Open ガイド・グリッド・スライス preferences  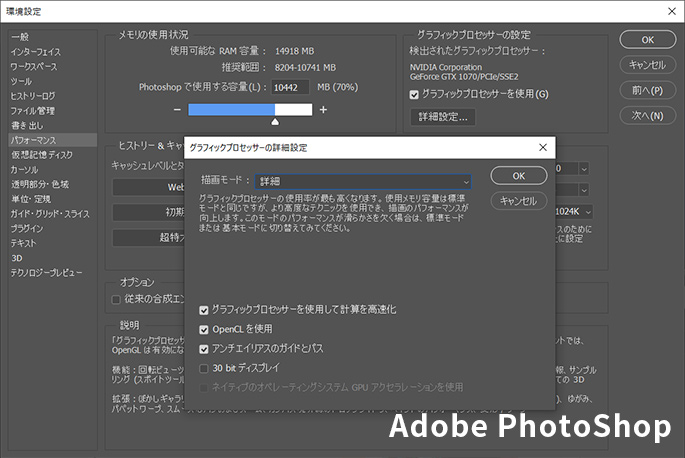52,214
